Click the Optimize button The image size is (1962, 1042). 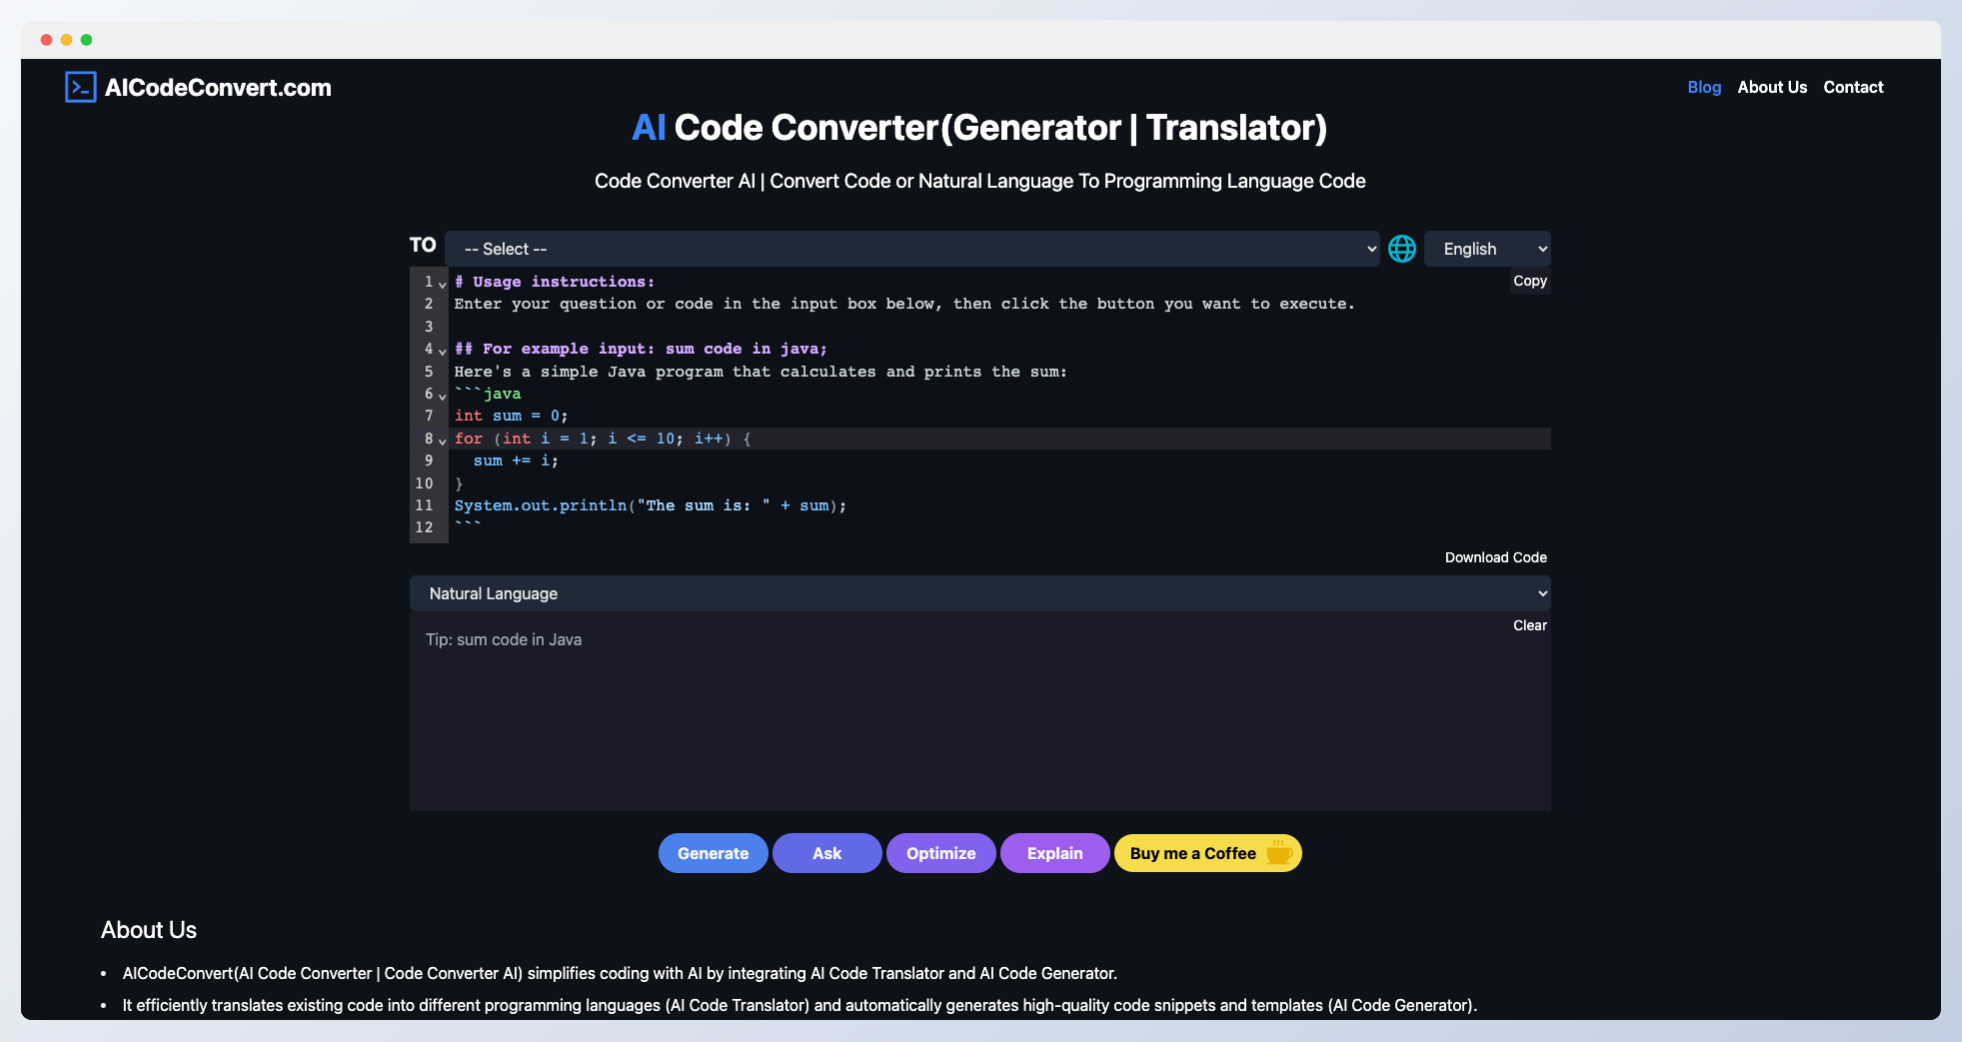coord(940,853)
